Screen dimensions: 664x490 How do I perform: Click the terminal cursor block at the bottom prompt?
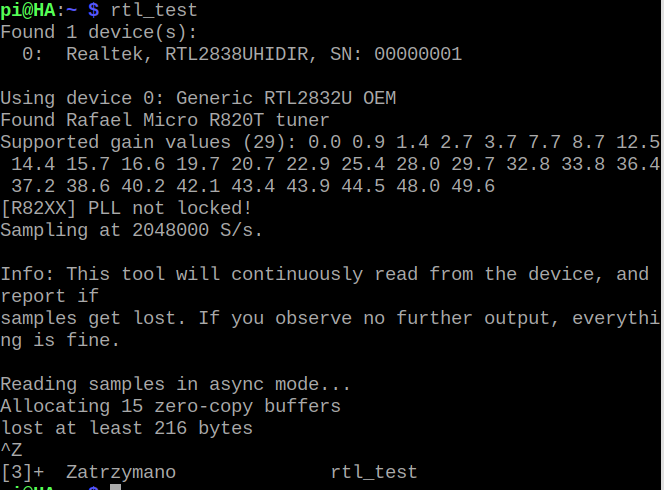point(116,487)
